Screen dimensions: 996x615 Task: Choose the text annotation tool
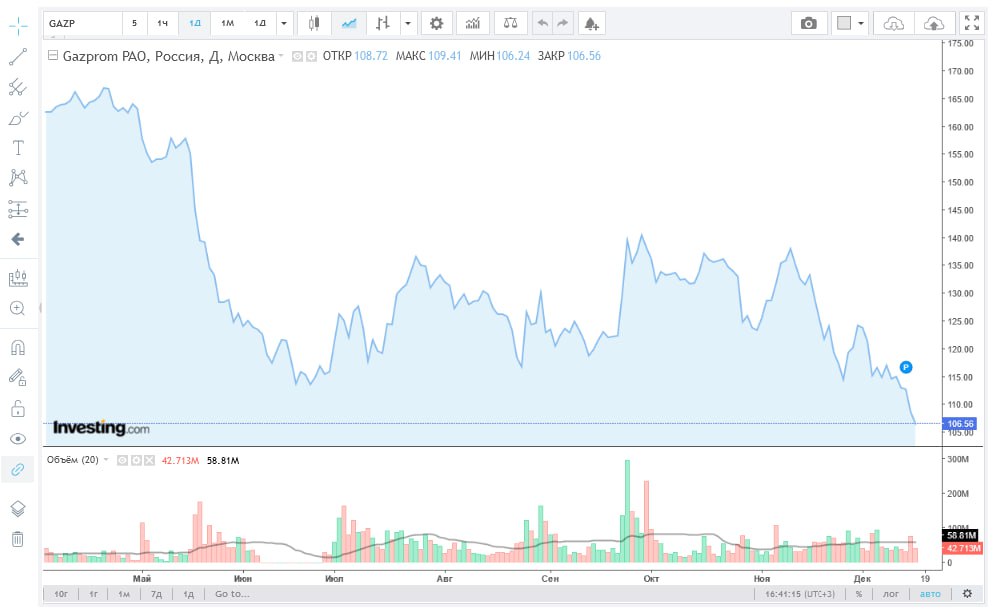point(17,148)
